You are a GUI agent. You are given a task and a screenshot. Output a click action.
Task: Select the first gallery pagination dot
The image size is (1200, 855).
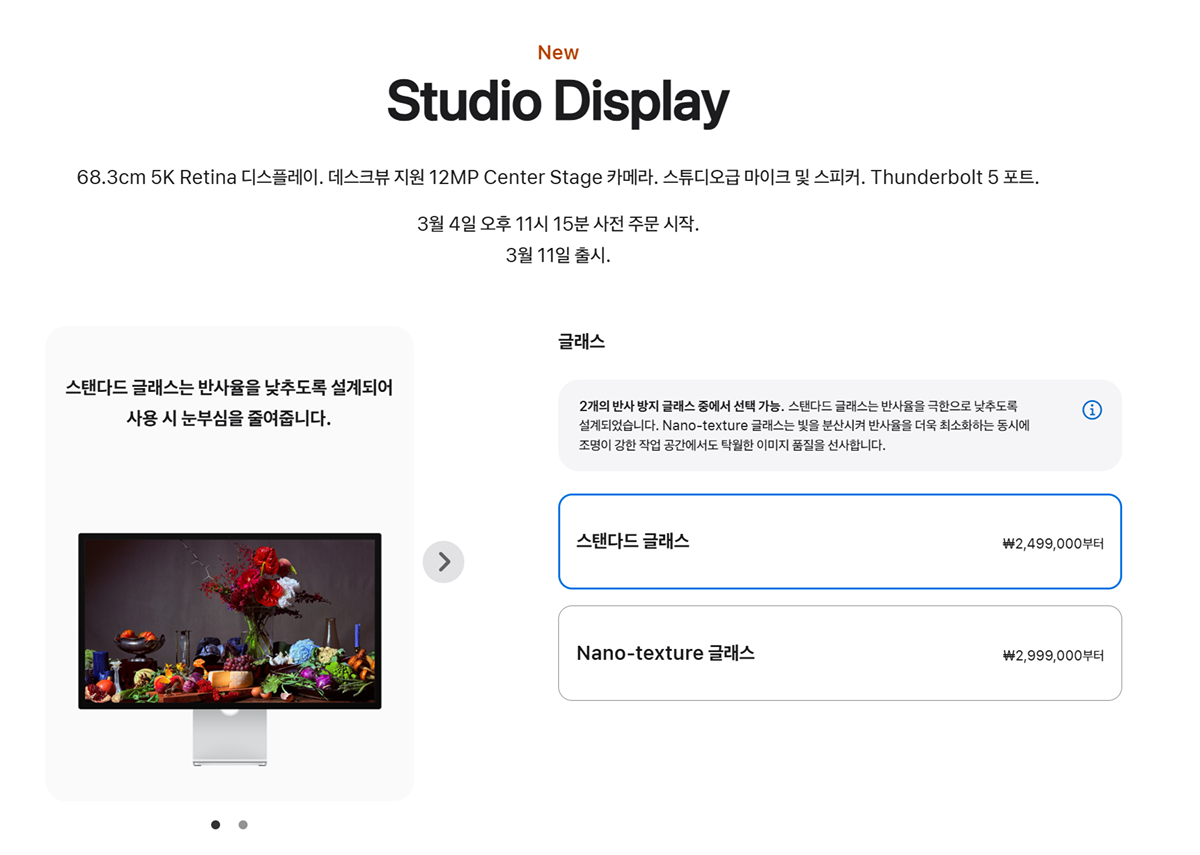216,825
